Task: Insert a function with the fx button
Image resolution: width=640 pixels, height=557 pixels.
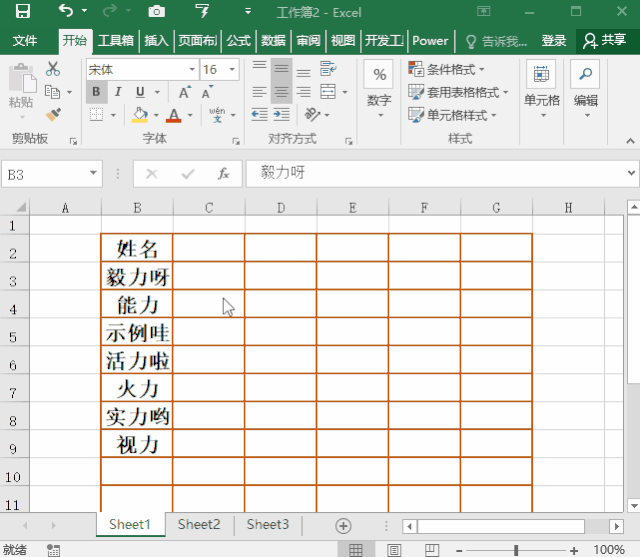Action: point(223,174)
